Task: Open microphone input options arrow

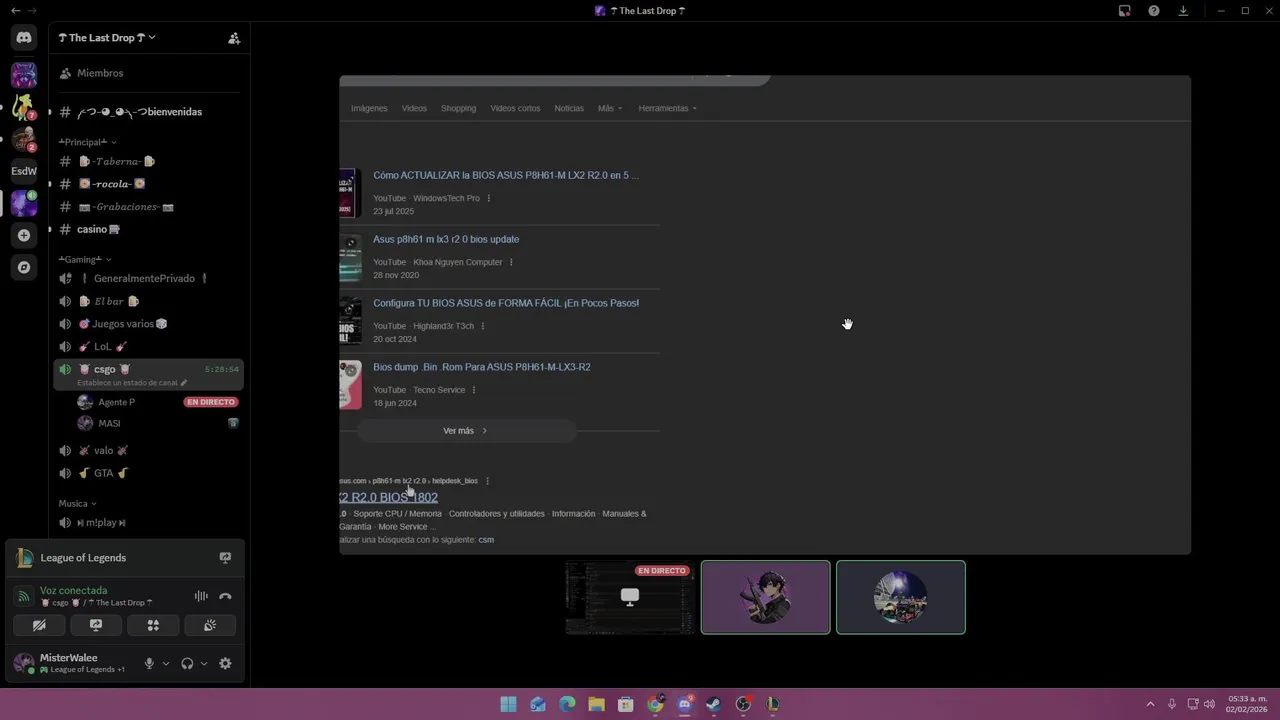Action: point(166,663)
